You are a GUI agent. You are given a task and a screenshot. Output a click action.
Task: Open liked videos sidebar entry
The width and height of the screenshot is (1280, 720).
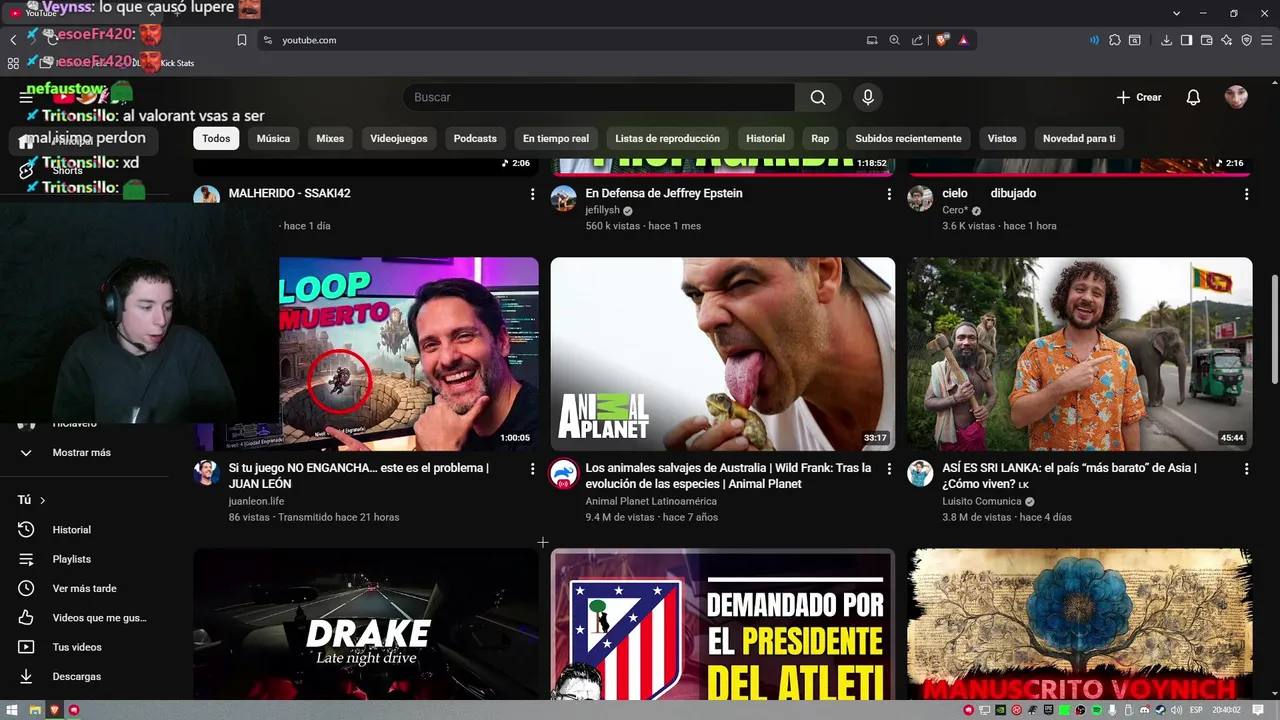tap(84, 618)
